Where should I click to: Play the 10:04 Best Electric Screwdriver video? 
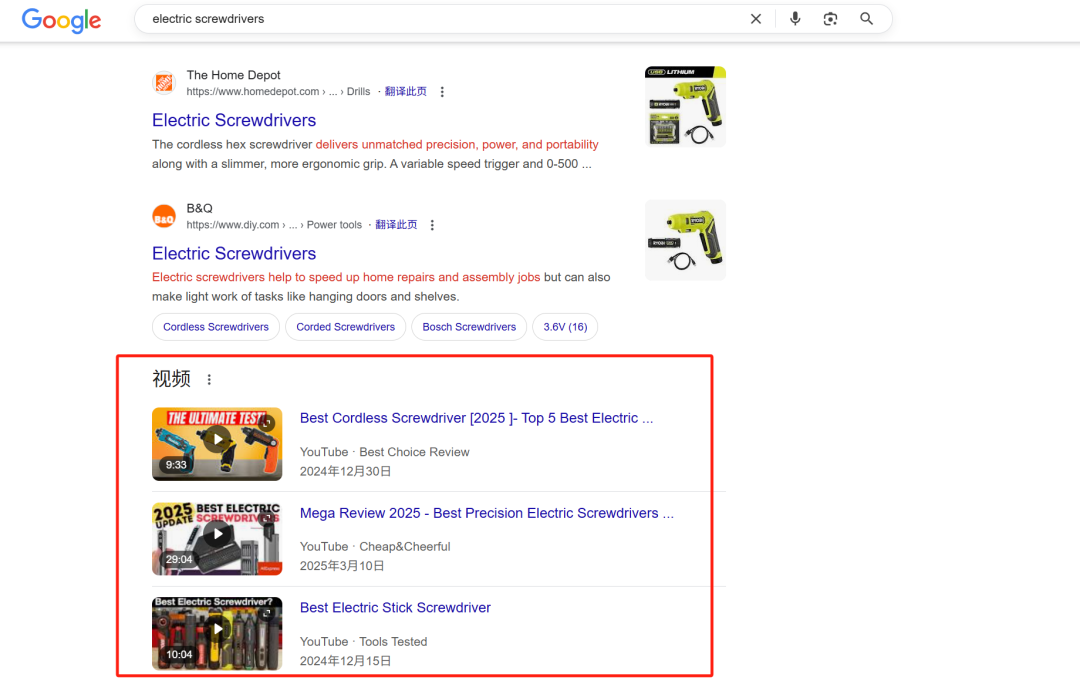(217, 633)
